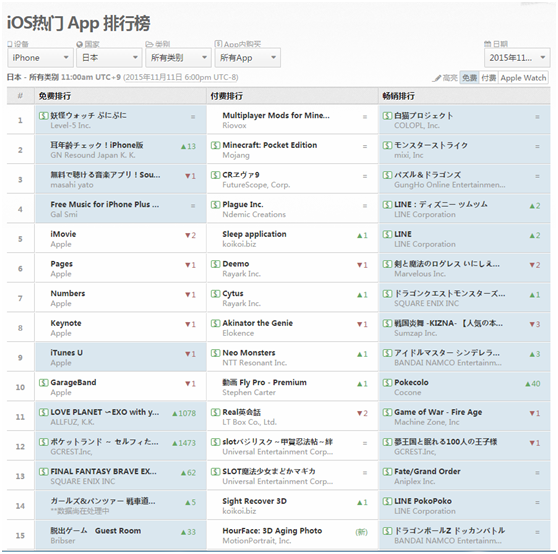
Task: Click in-app purchase icon beside Cytus
Action: 215,294
